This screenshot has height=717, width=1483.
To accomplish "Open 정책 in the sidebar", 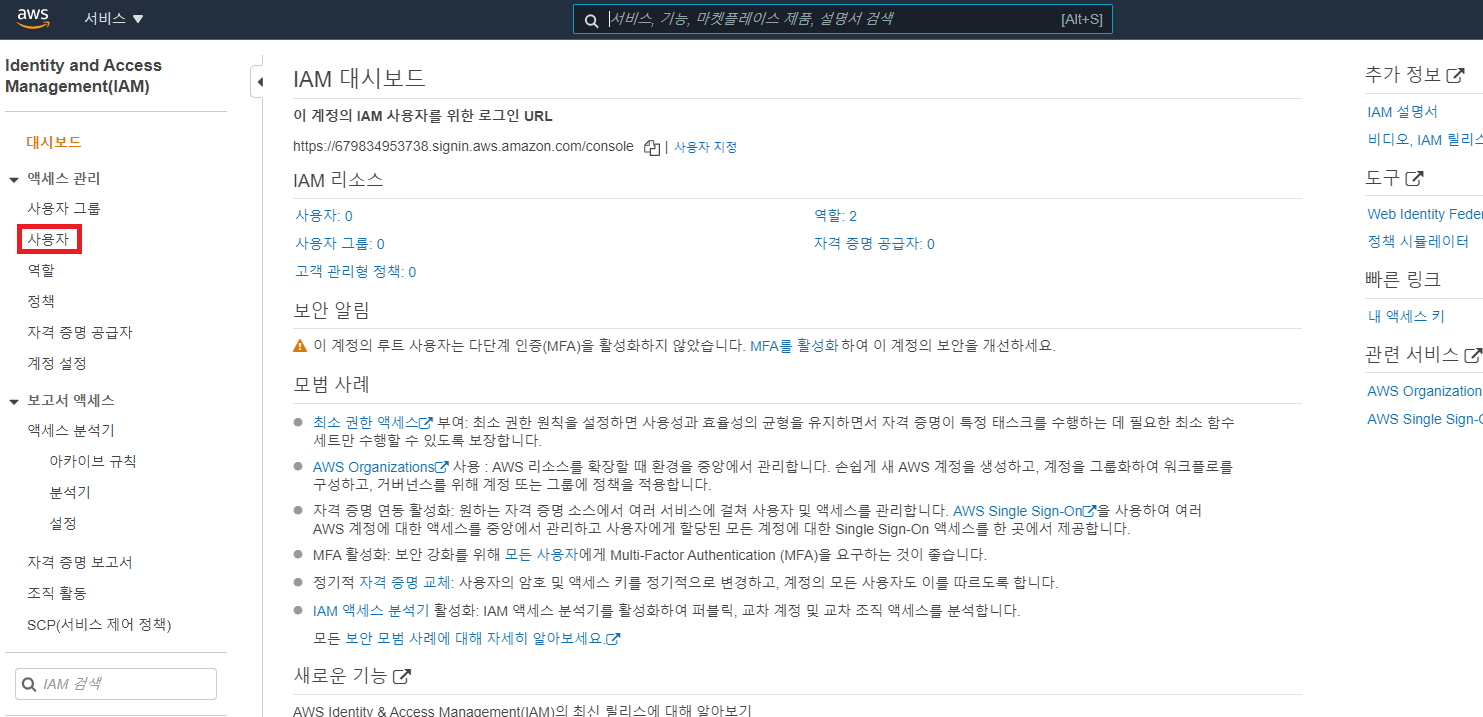I will click(41, 301).
